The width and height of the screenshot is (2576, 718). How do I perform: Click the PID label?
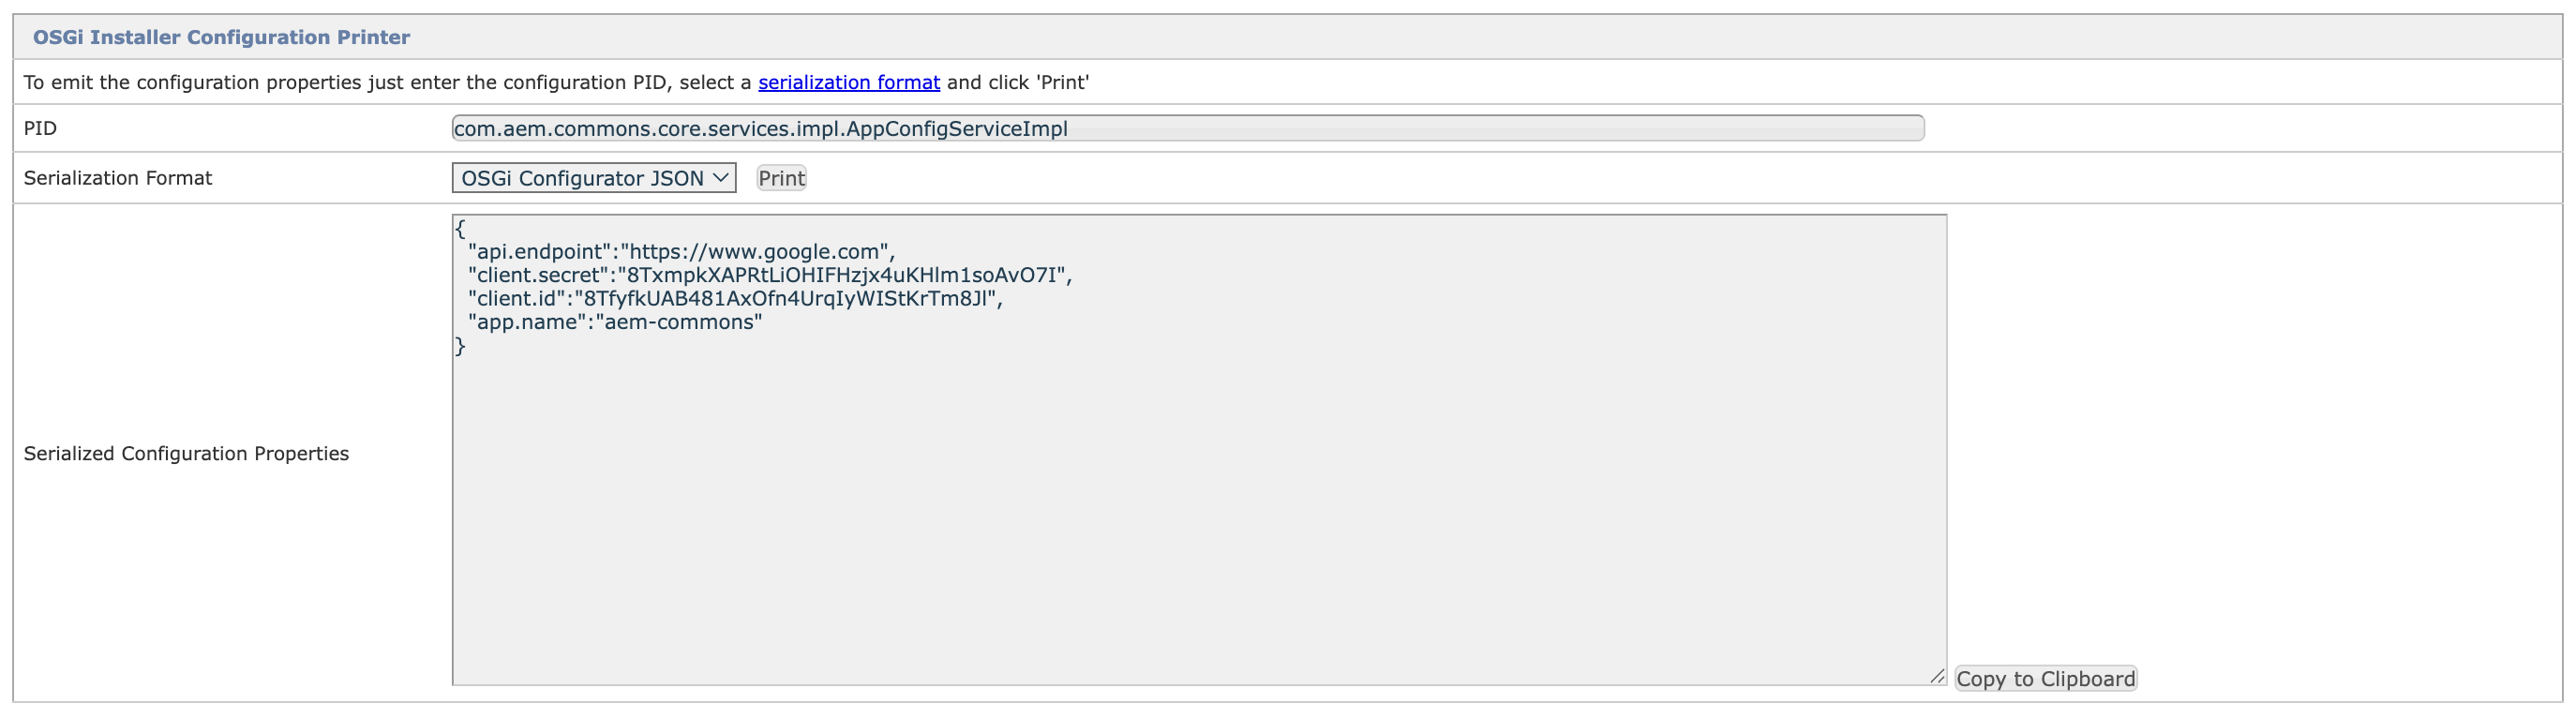click(40, 128)
